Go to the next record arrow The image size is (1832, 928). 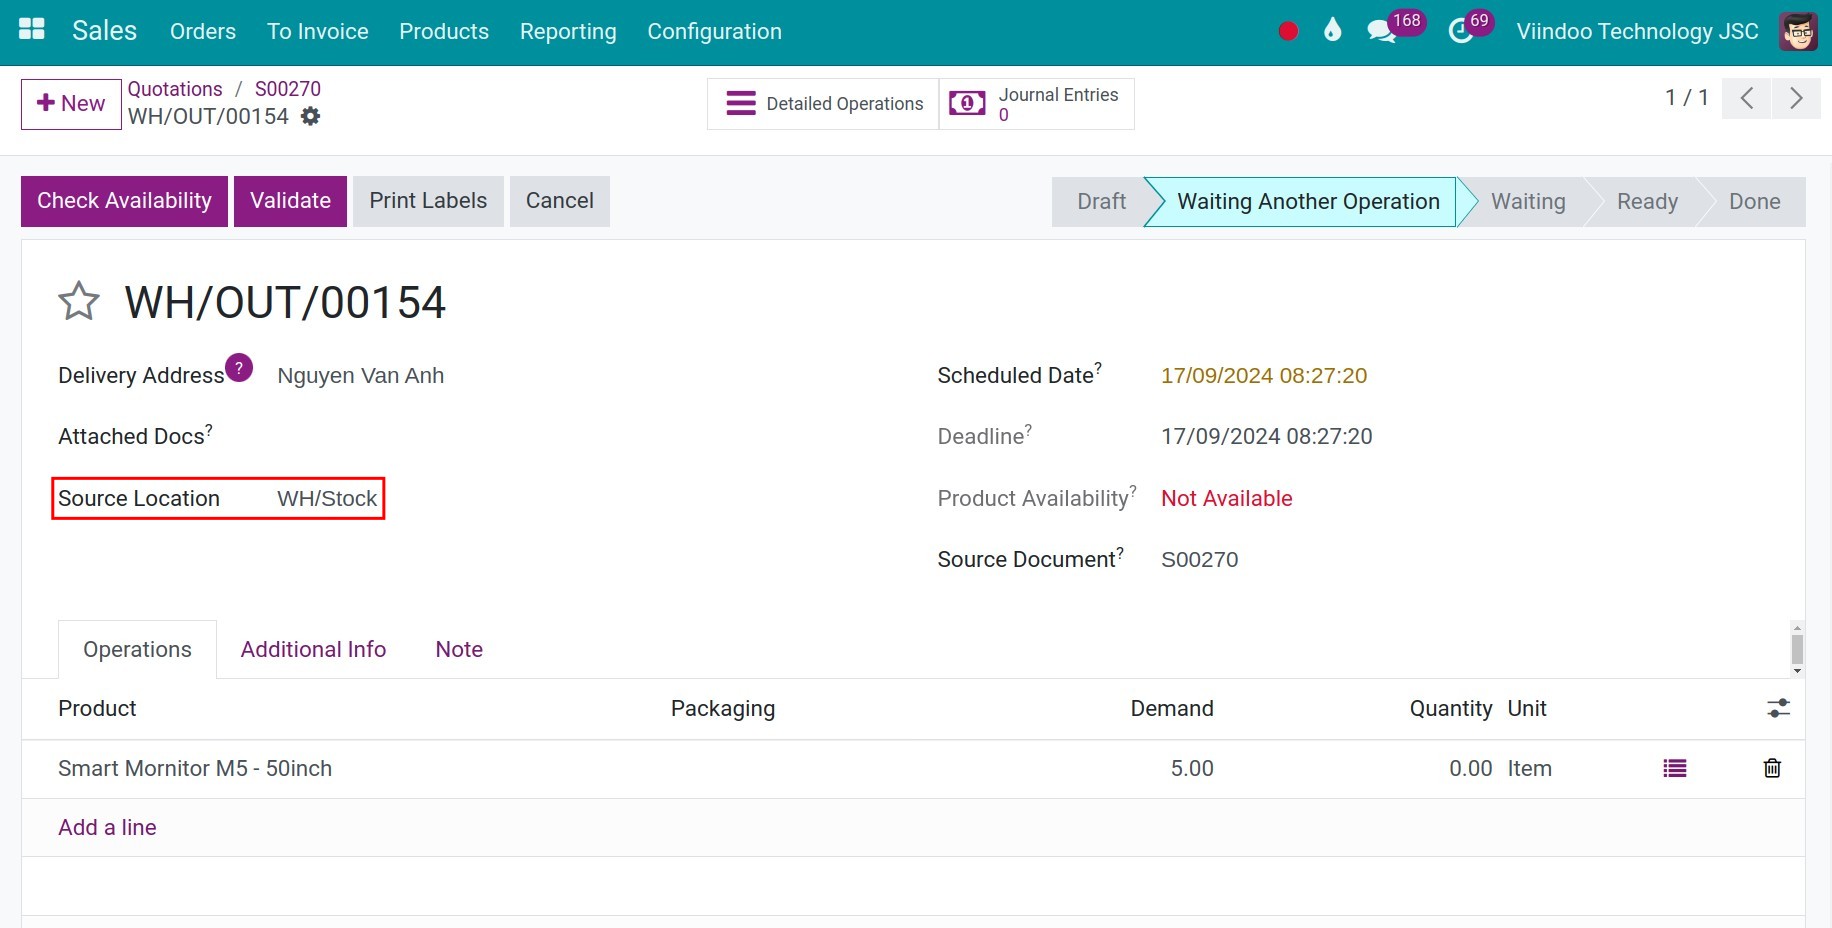coord(1796,98)
